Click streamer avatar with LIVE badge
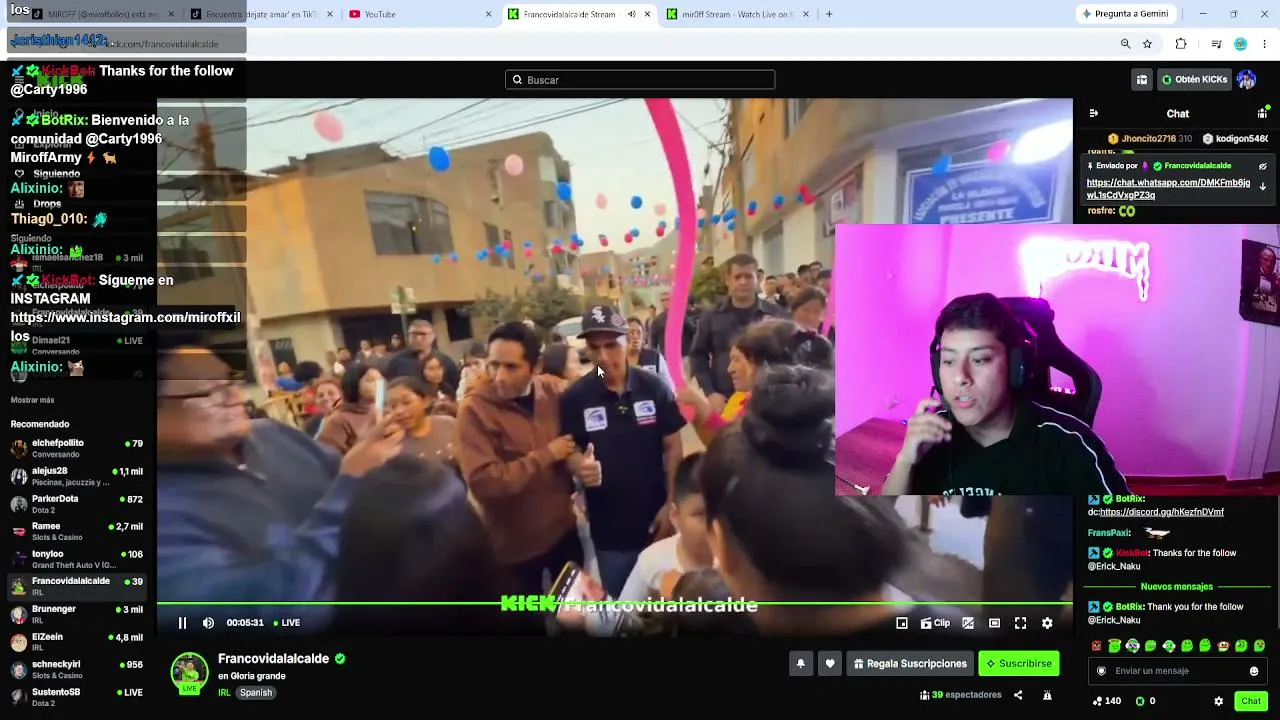This screenshot has width=1280, height=720. point(189,673)
